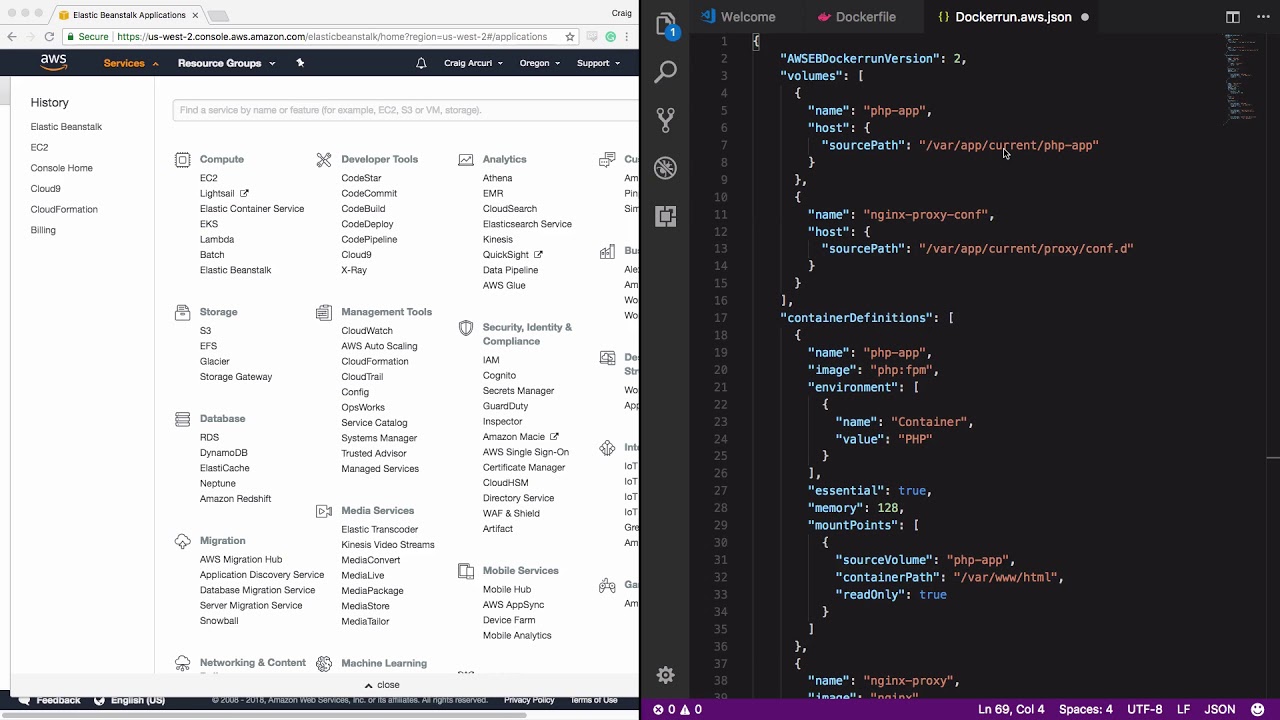Open the editor More Actions ellipsis

(1262, 17)
